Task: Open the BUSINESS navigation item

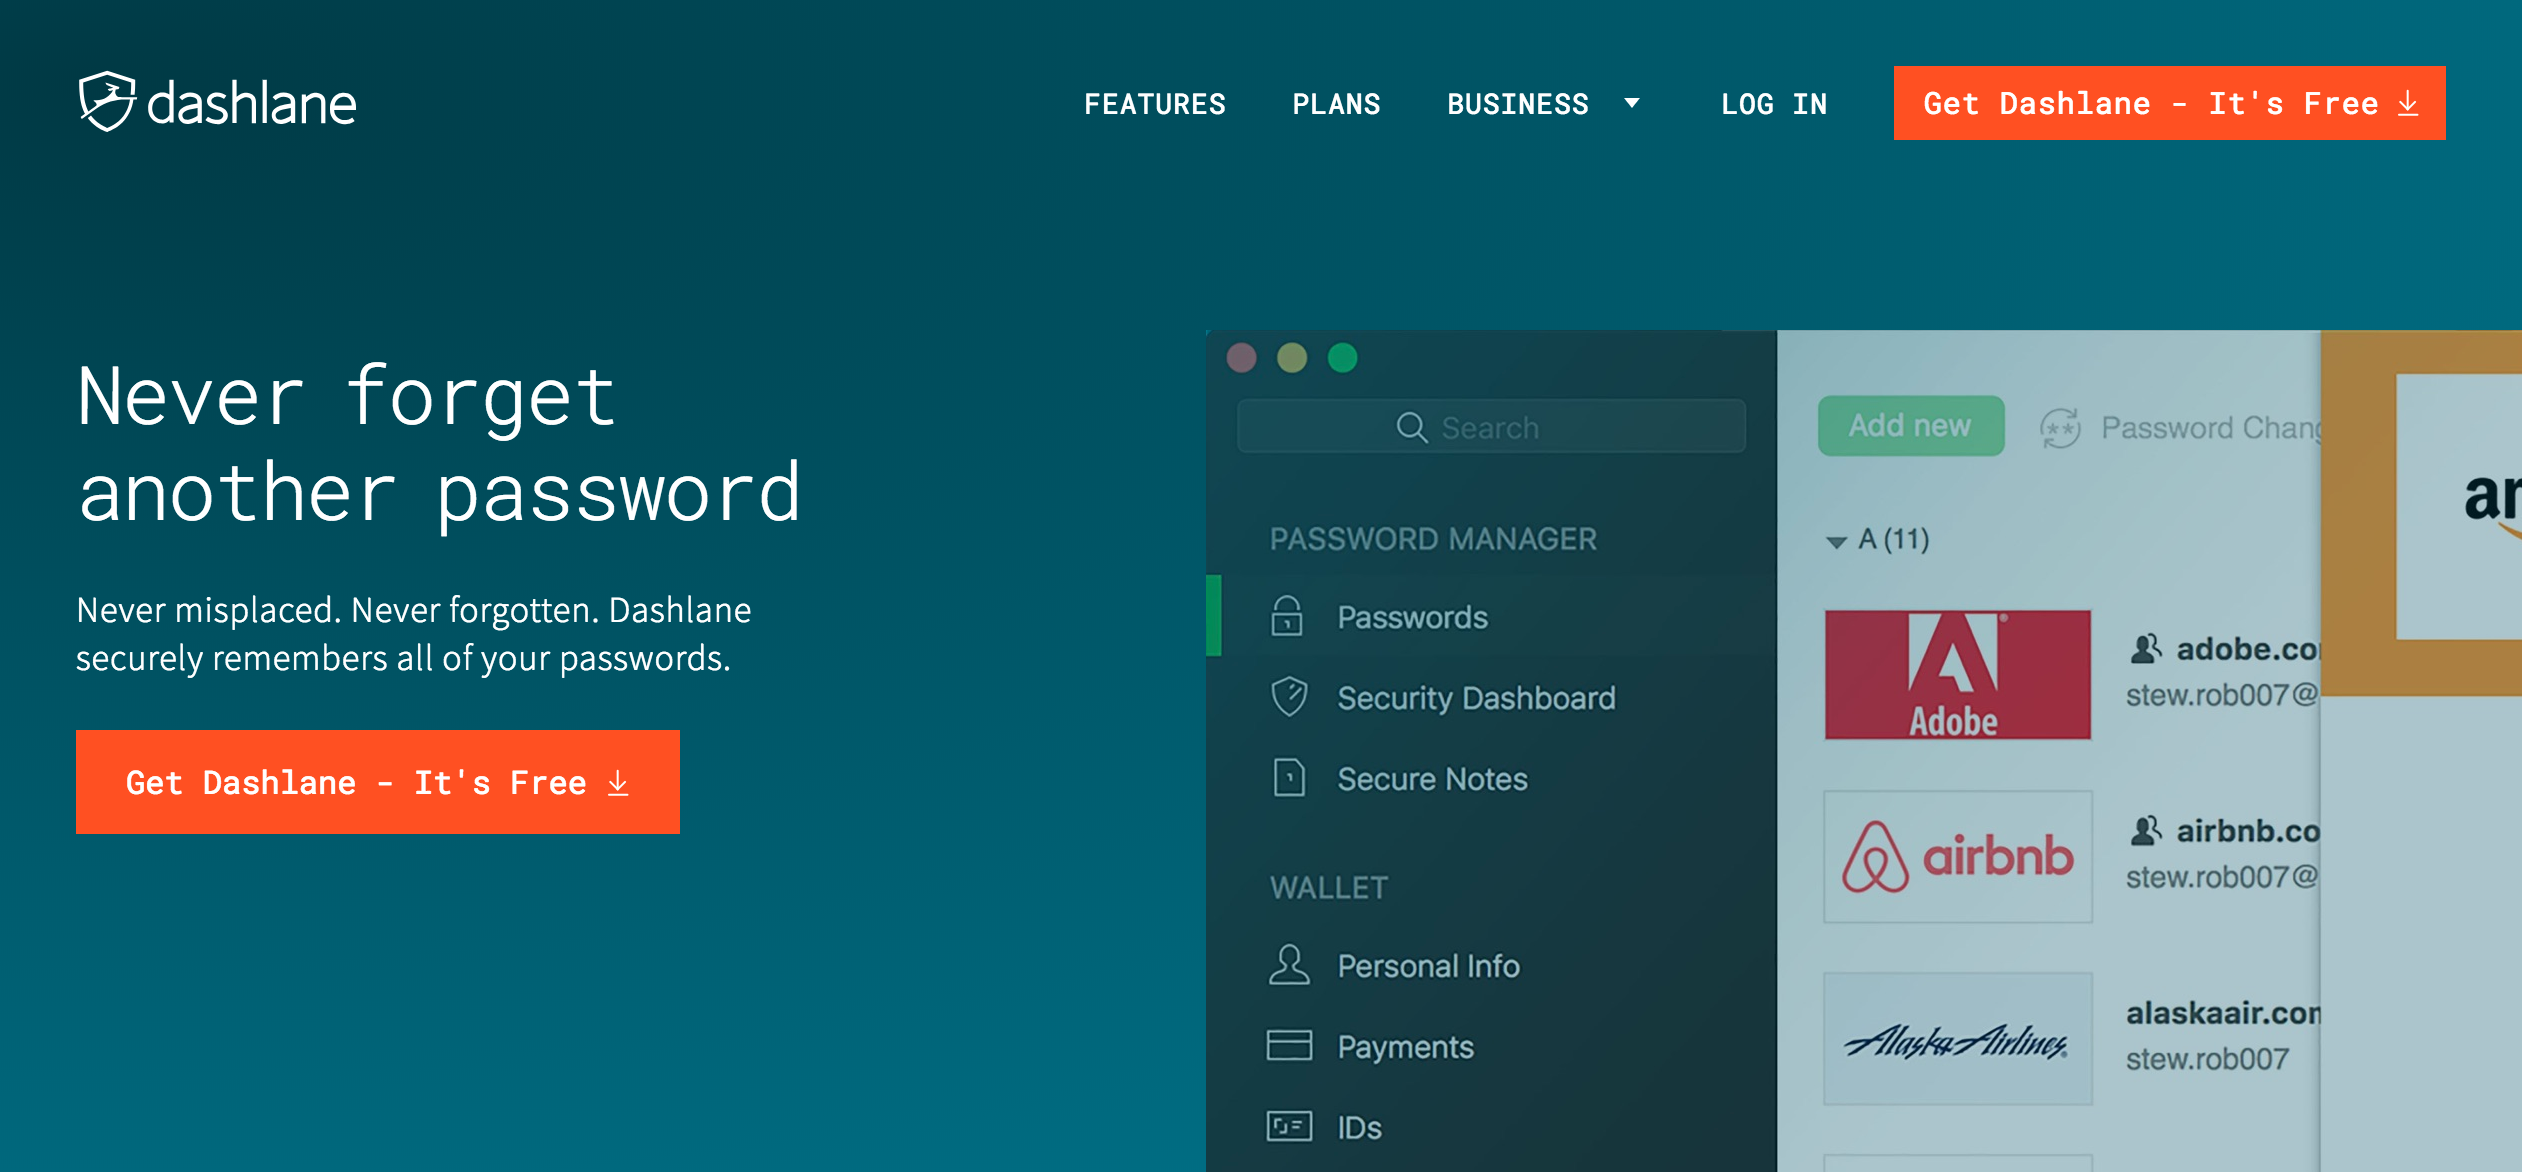Action: (1518, 104)
